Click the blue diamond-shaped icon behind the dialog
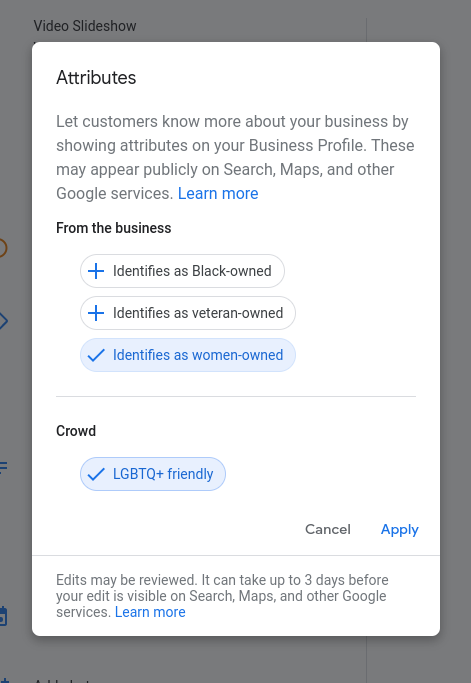Viewport: 471px width, 683px height. pos(3,321)
